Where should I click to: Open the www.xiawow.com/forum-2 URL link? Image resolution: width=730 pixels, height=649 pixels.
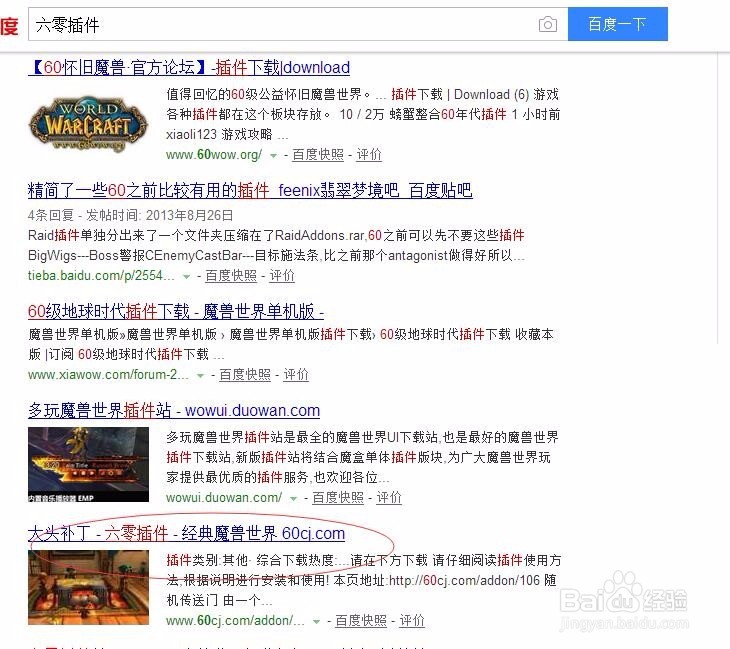coord(108,375)
